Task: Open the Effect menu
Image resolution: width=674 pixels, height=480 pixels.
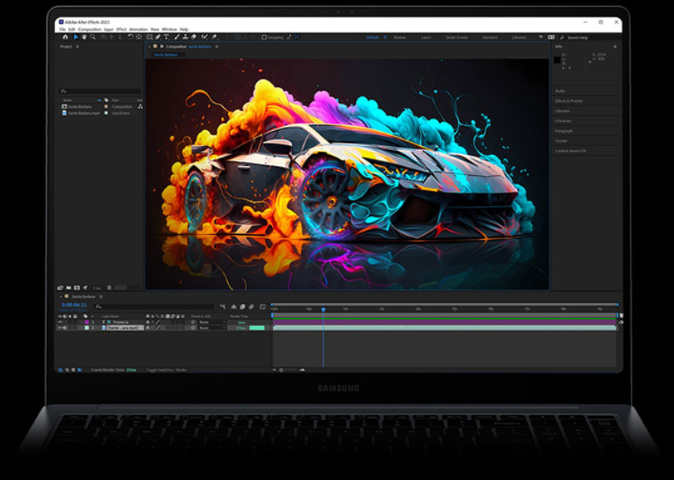Action: coord(121,29)
